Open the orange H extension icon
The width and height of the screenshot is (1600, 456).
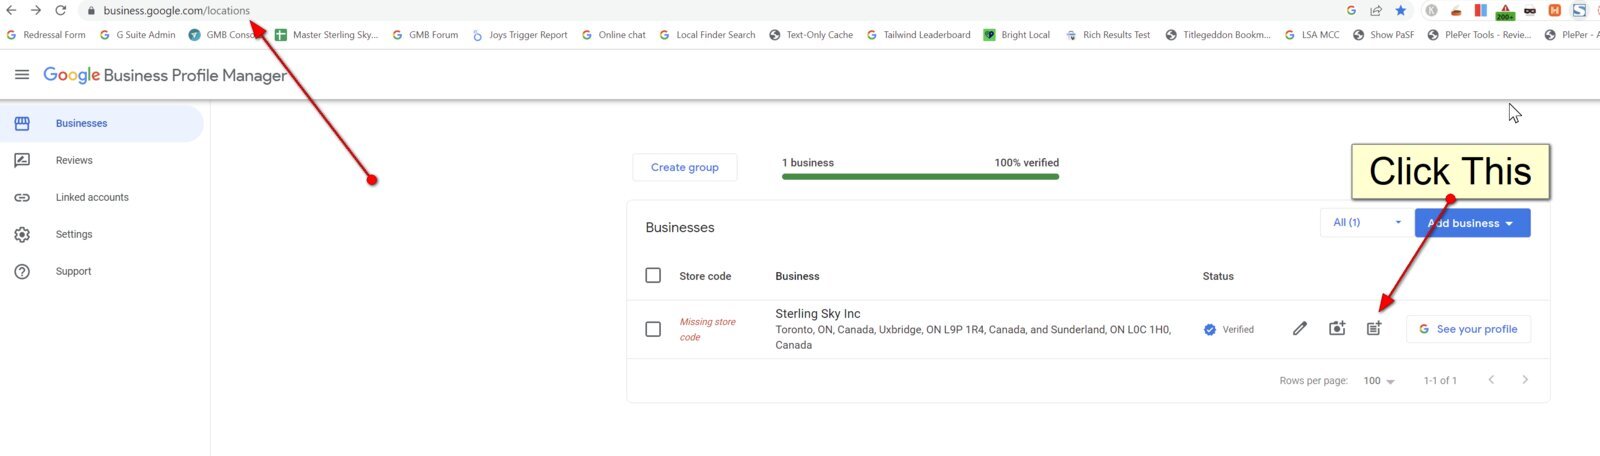click(1554, 10)
